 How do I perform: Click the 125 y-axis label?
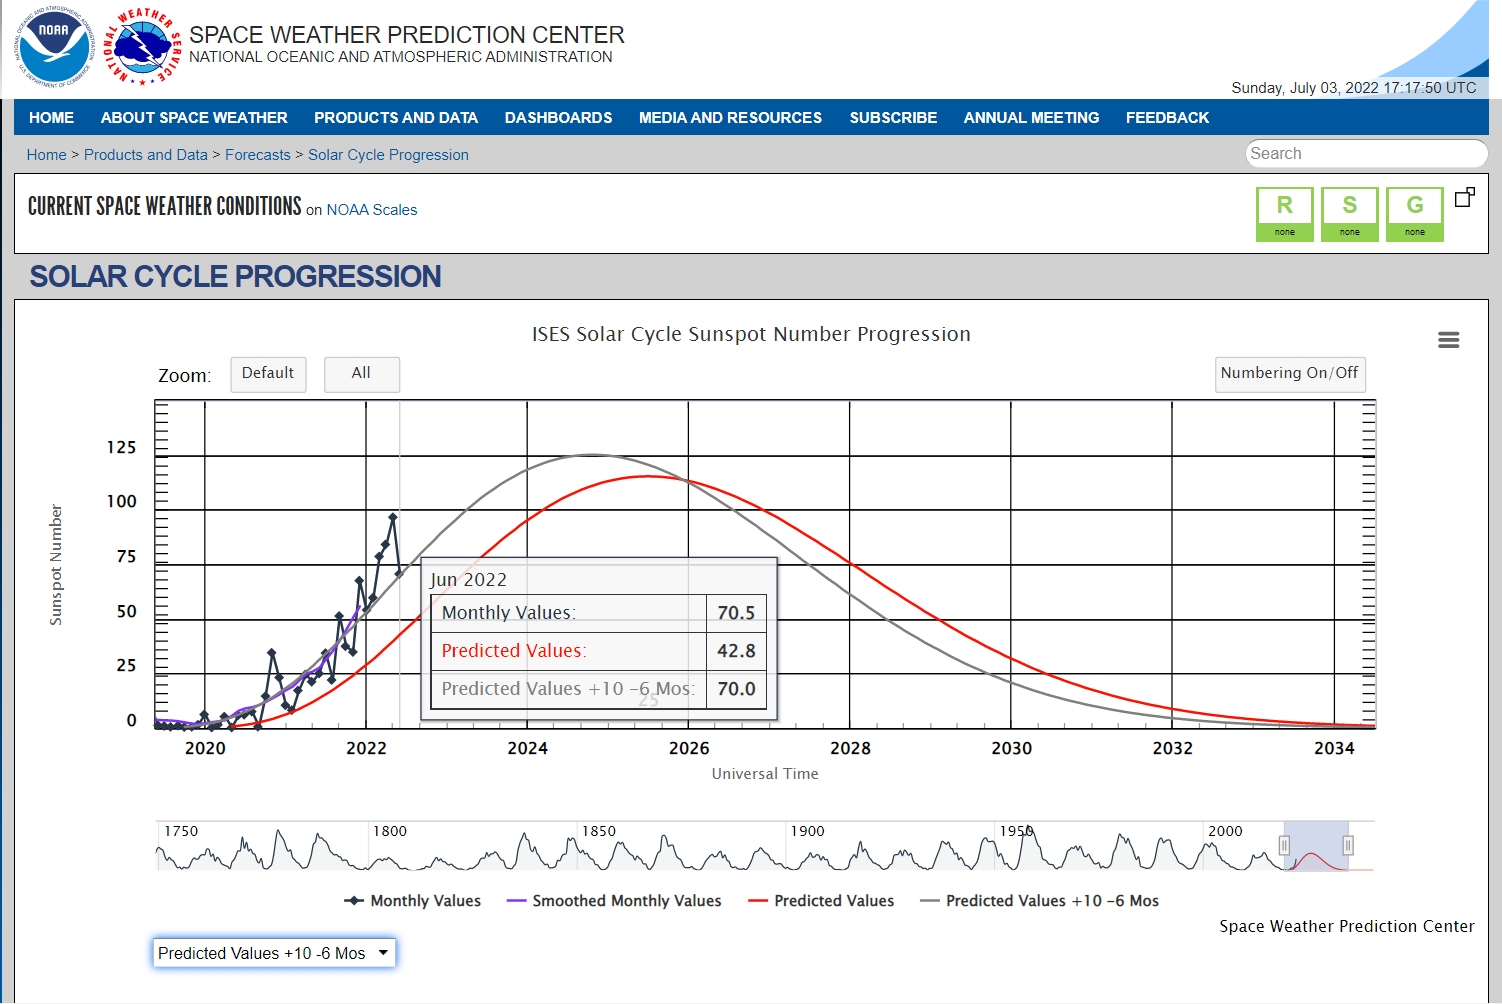(x=121, y=448)
